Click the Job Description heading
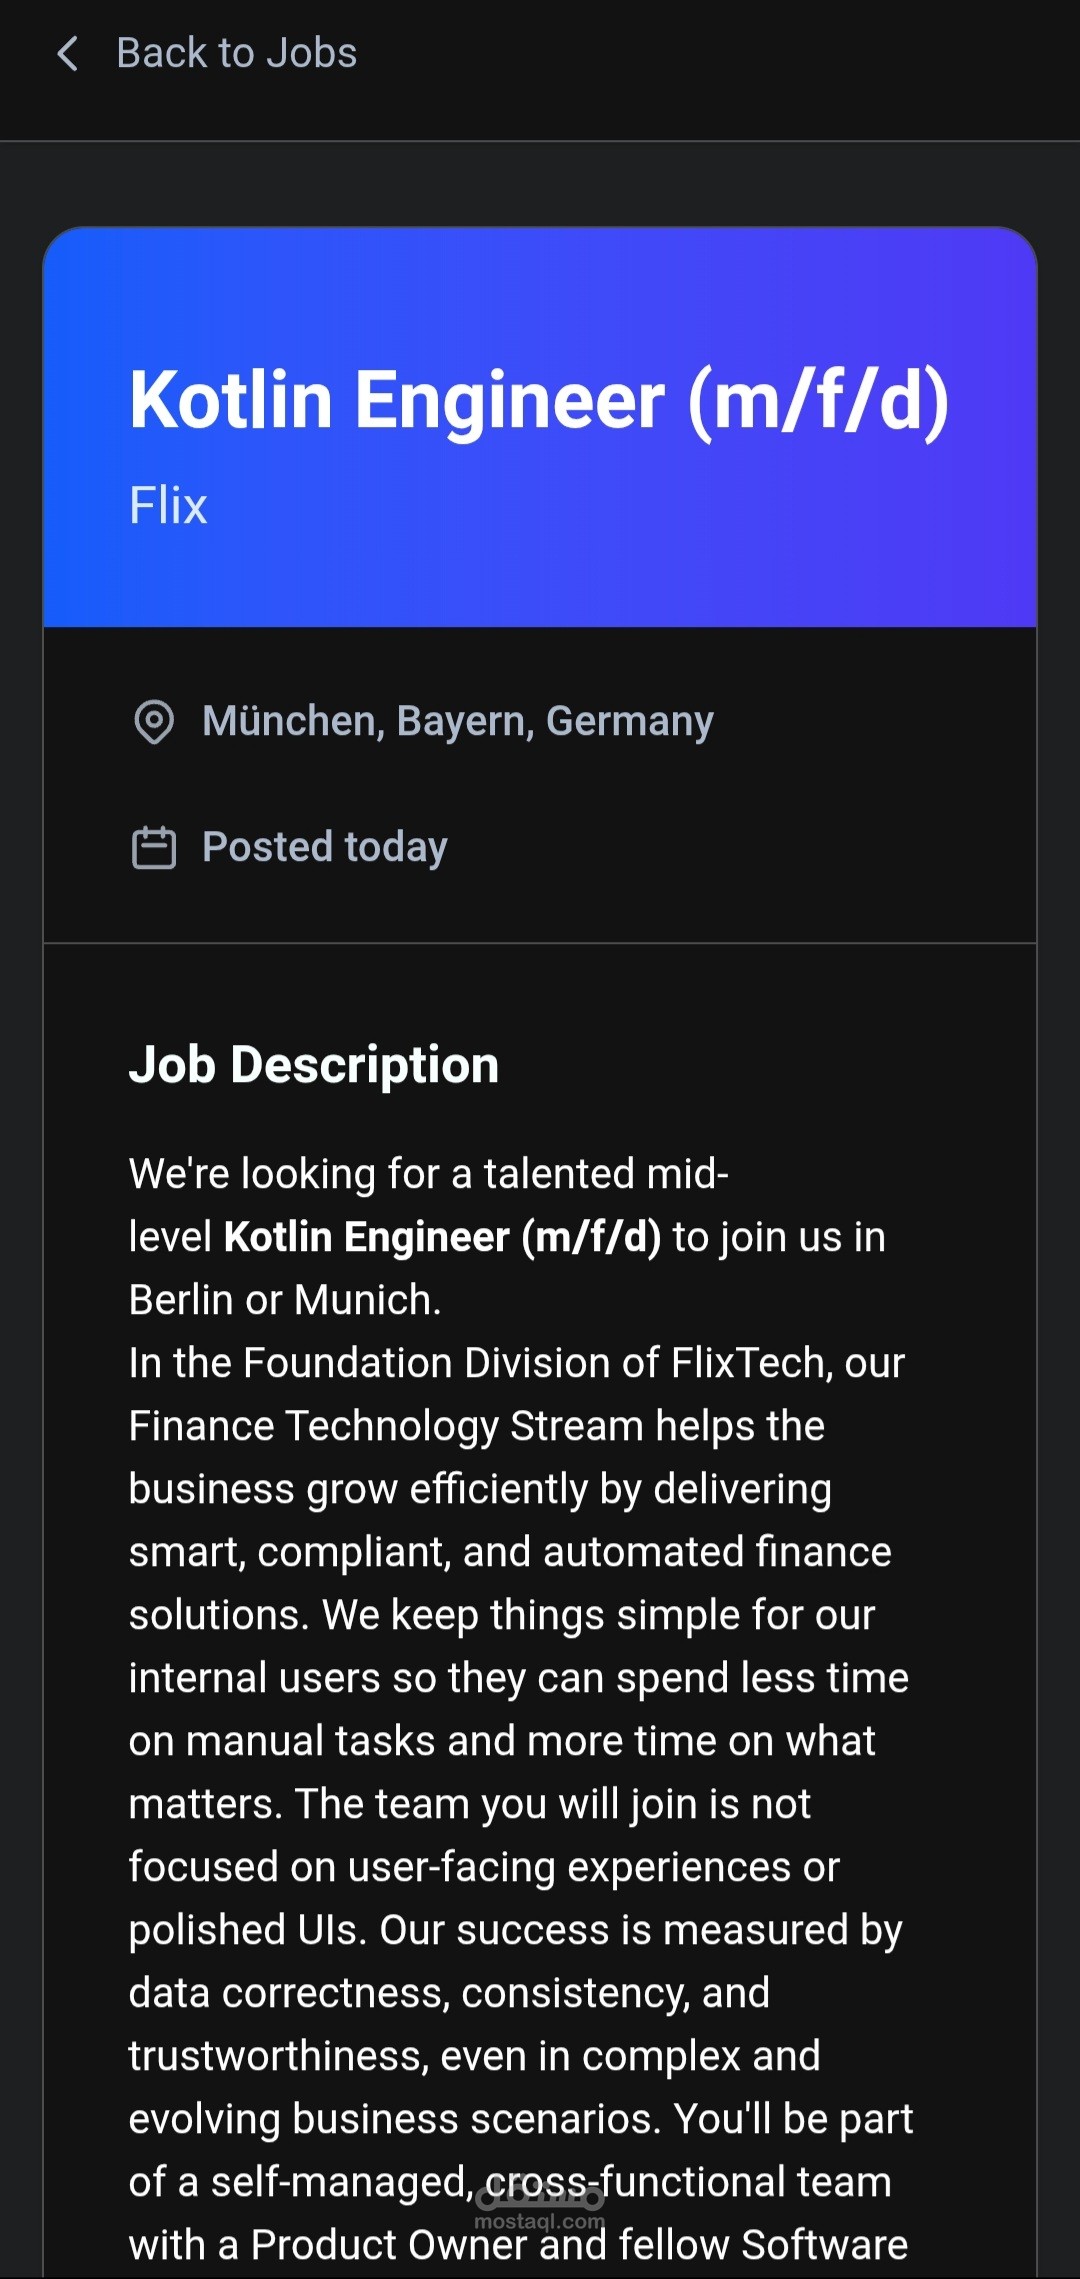 [x=314, y=1065]
